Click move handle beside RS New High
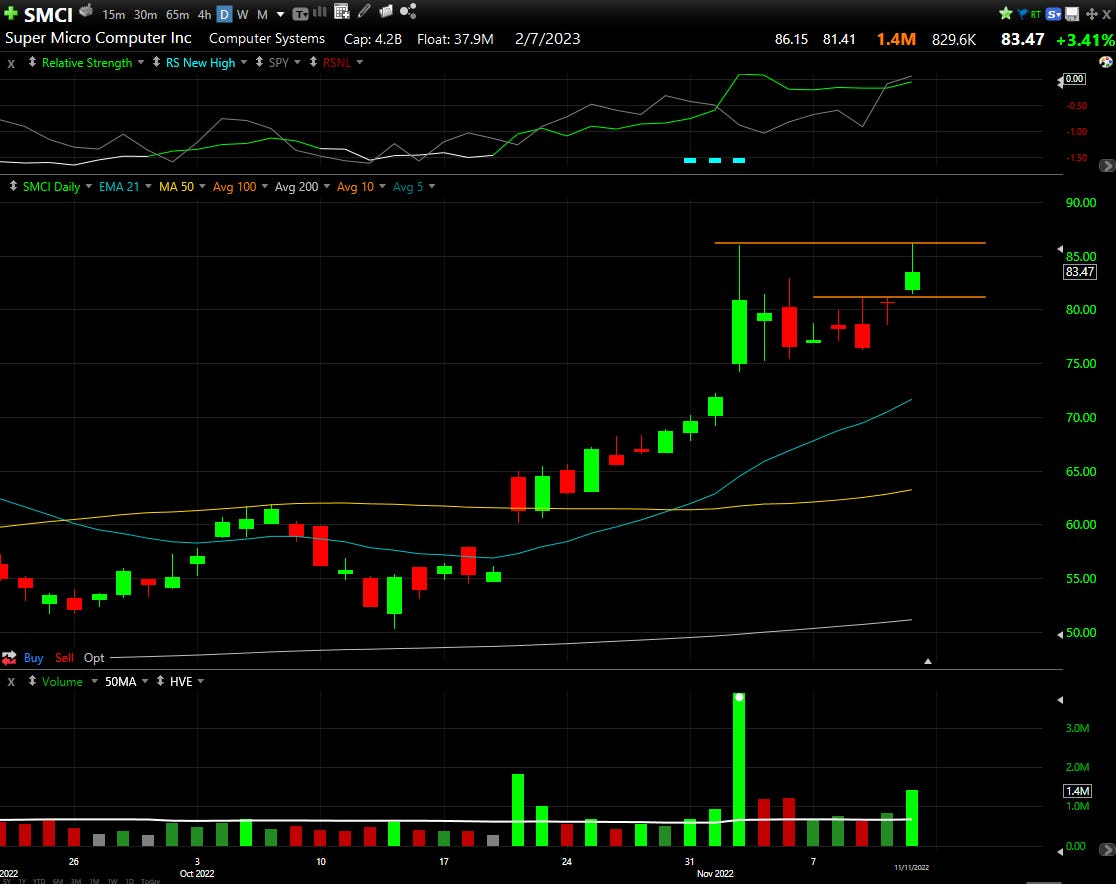This screenshot has height=884, width=1116. tap(157, 63)
